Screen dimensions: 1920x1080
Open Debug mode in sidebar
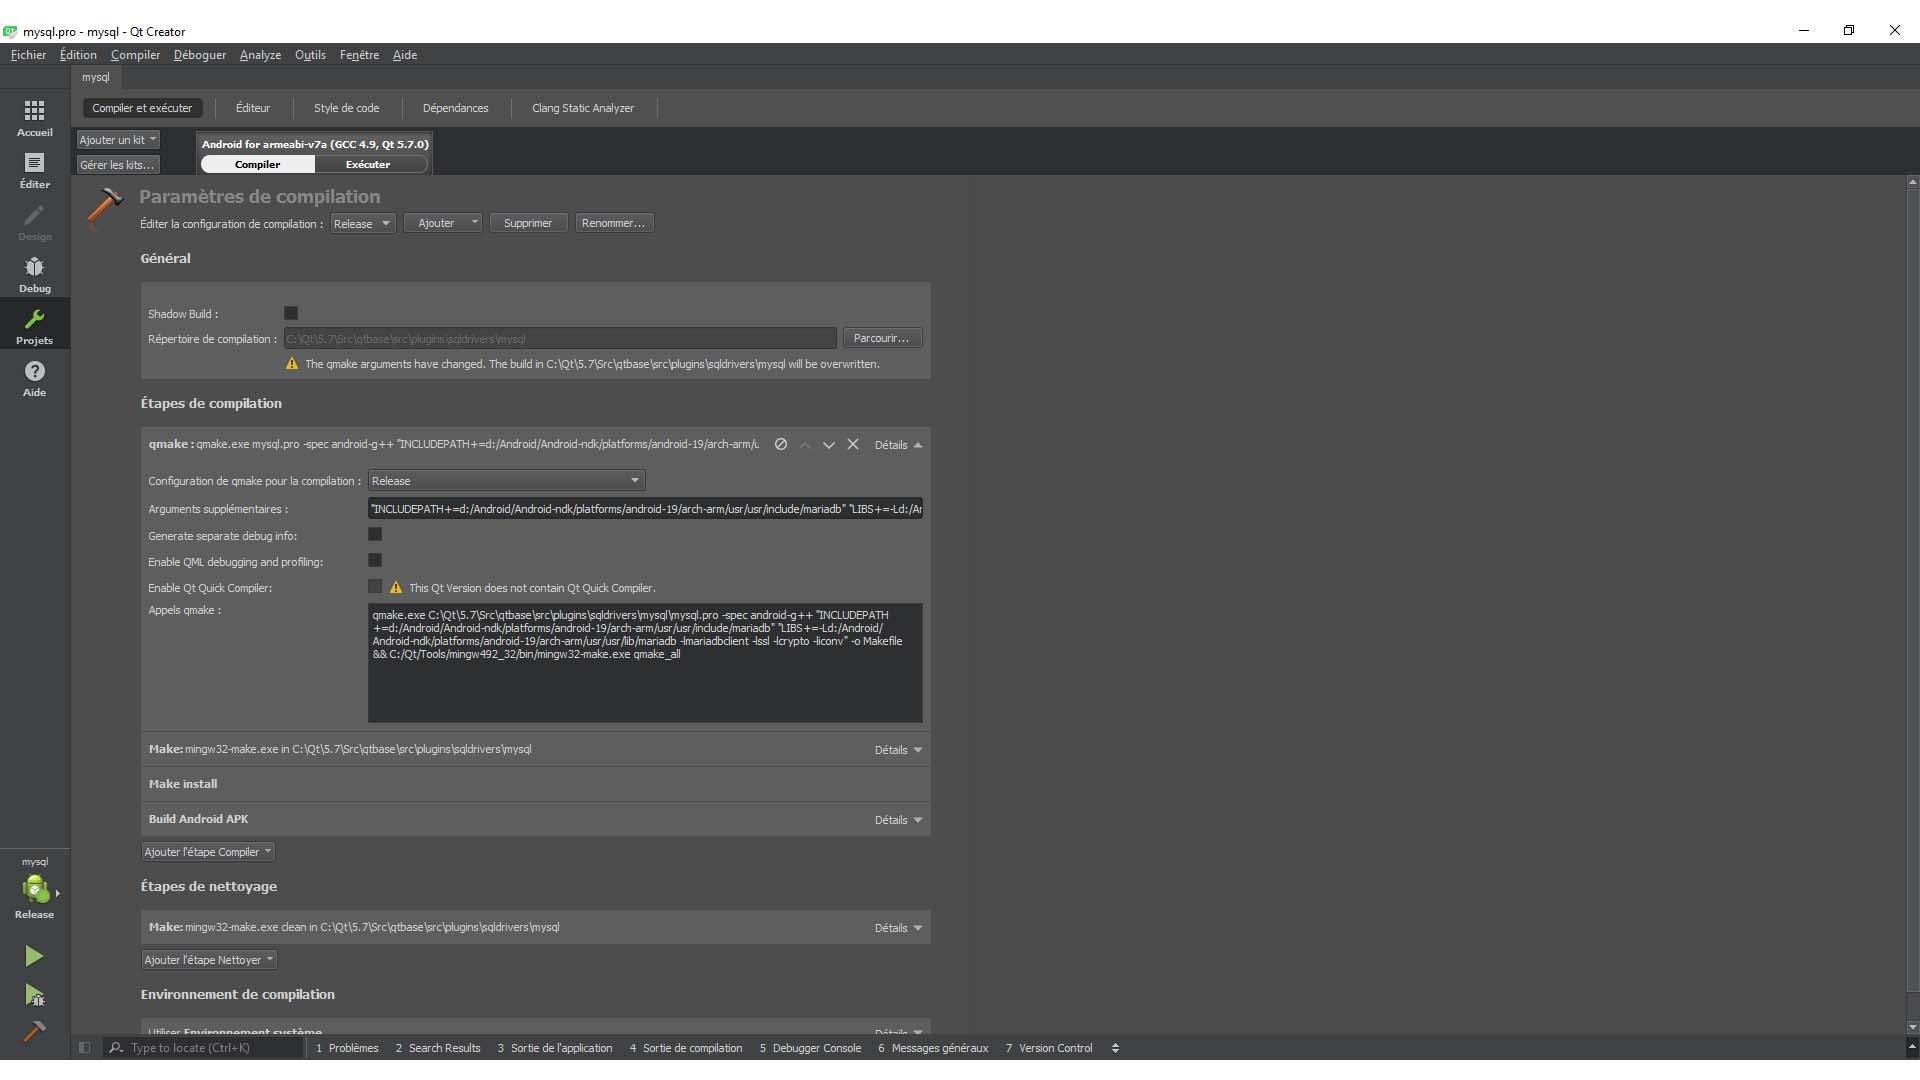pyautogui.click(x=34, y=274)
